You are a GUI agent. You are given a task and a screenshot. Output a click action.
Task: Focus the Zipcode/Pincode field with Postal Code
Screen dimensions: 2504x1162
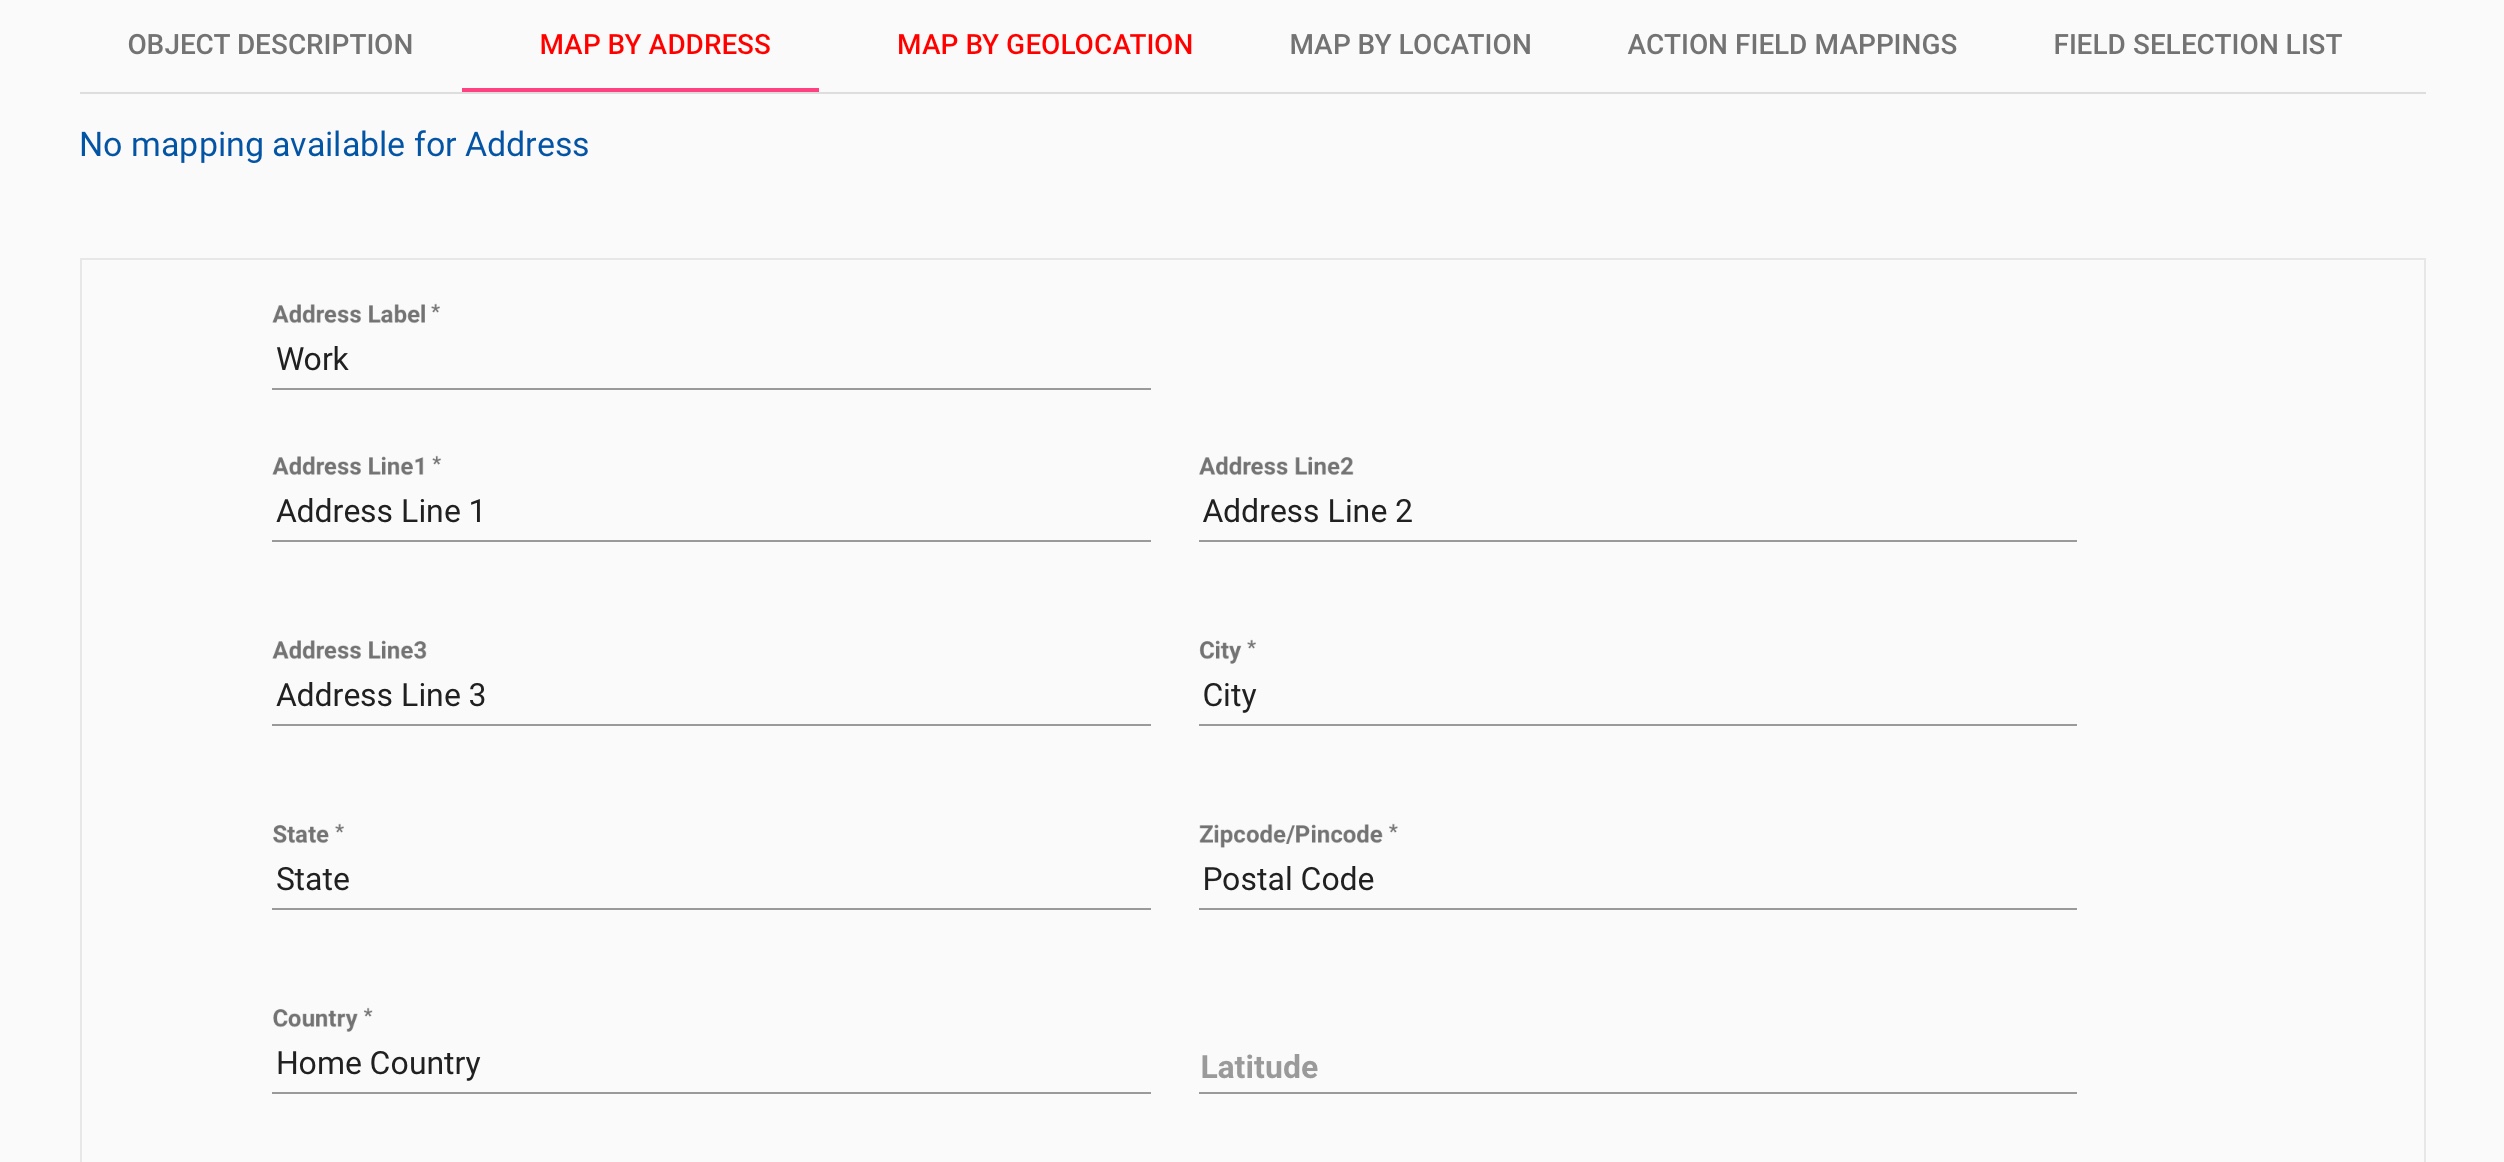coord(1637,879)
